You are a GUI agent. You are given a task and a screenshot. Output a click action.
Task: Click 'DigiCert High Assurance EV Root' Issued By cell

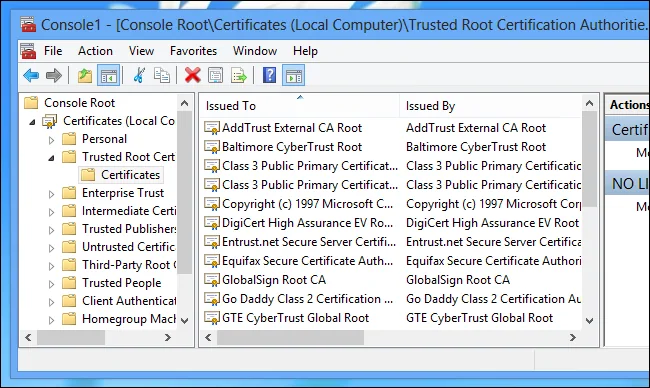click(x=492, y=223)
